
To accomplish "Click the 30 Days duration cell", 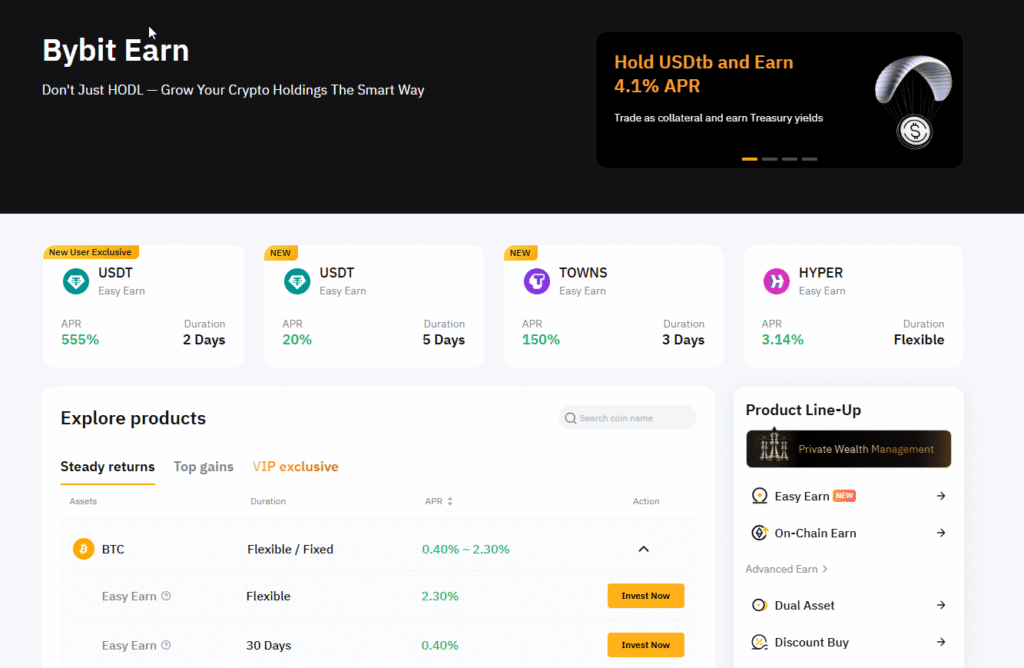I will point(268,645).
